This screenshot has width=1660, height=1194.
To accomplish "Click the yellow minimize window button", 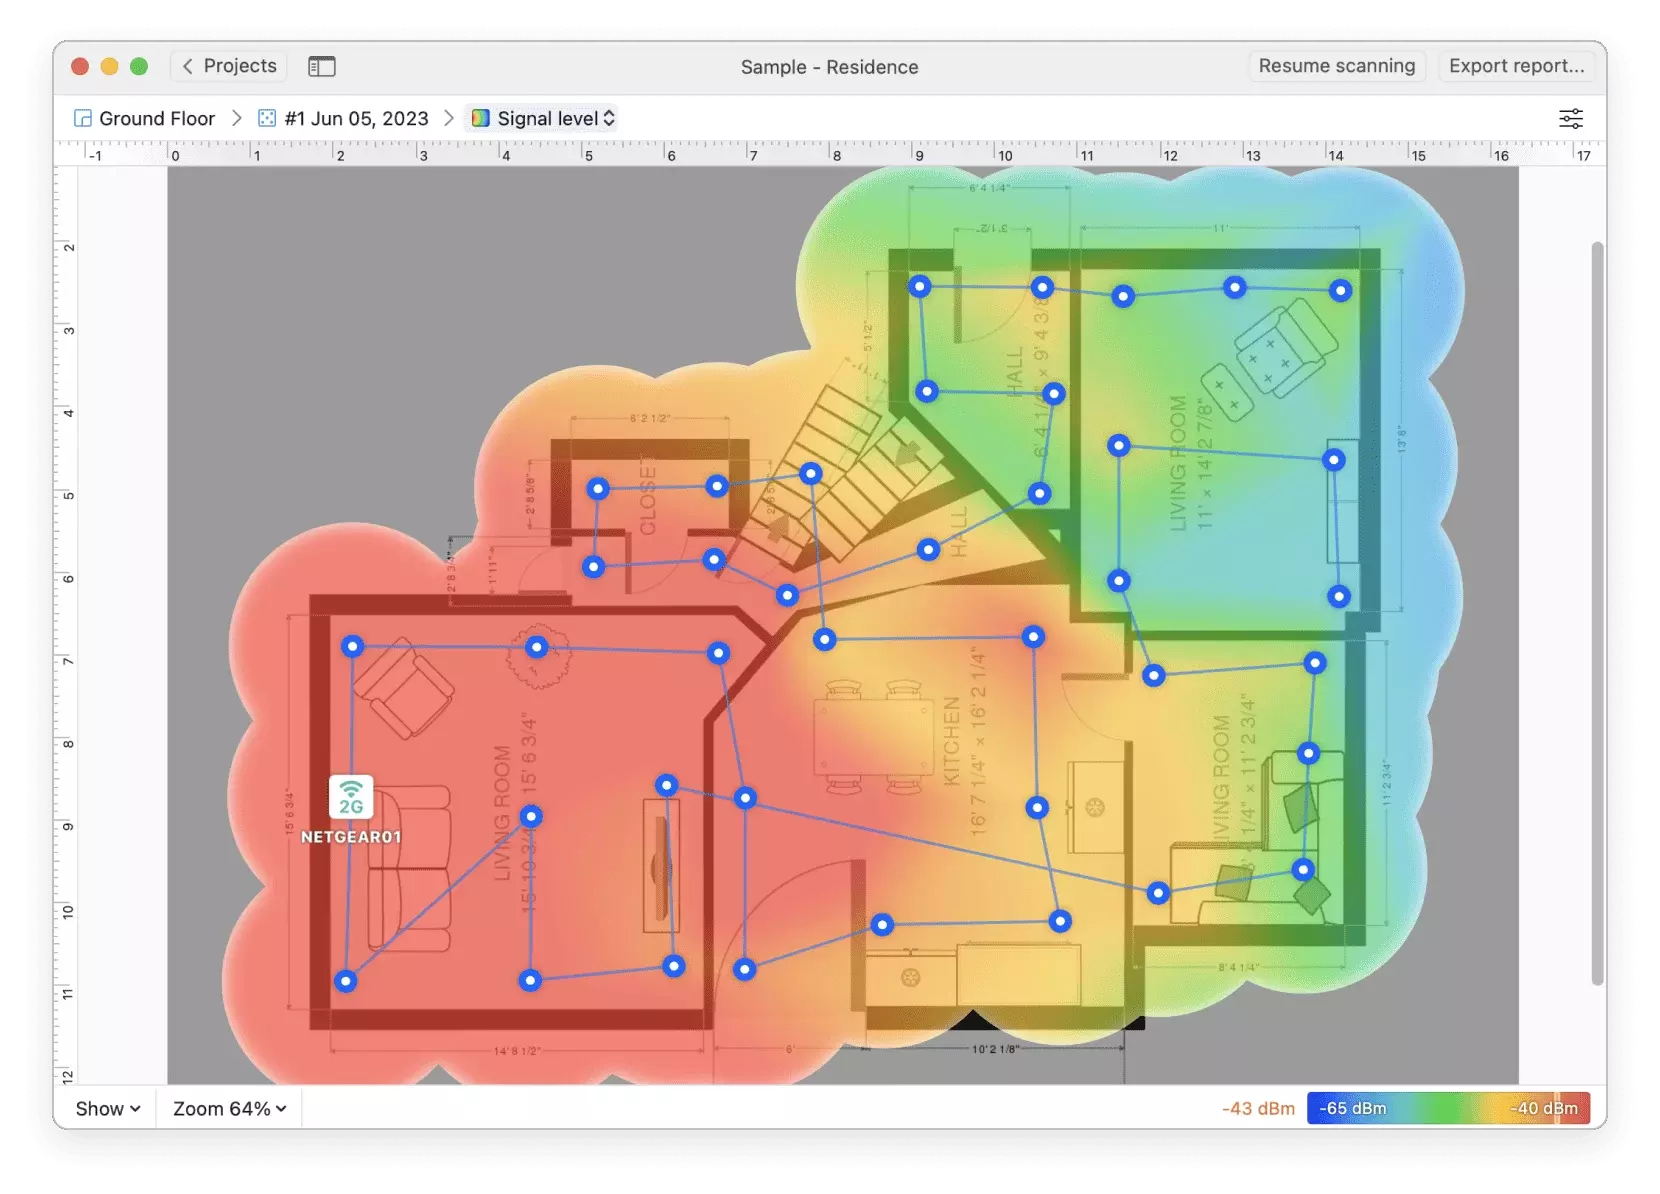I will (x=110, y=66).
